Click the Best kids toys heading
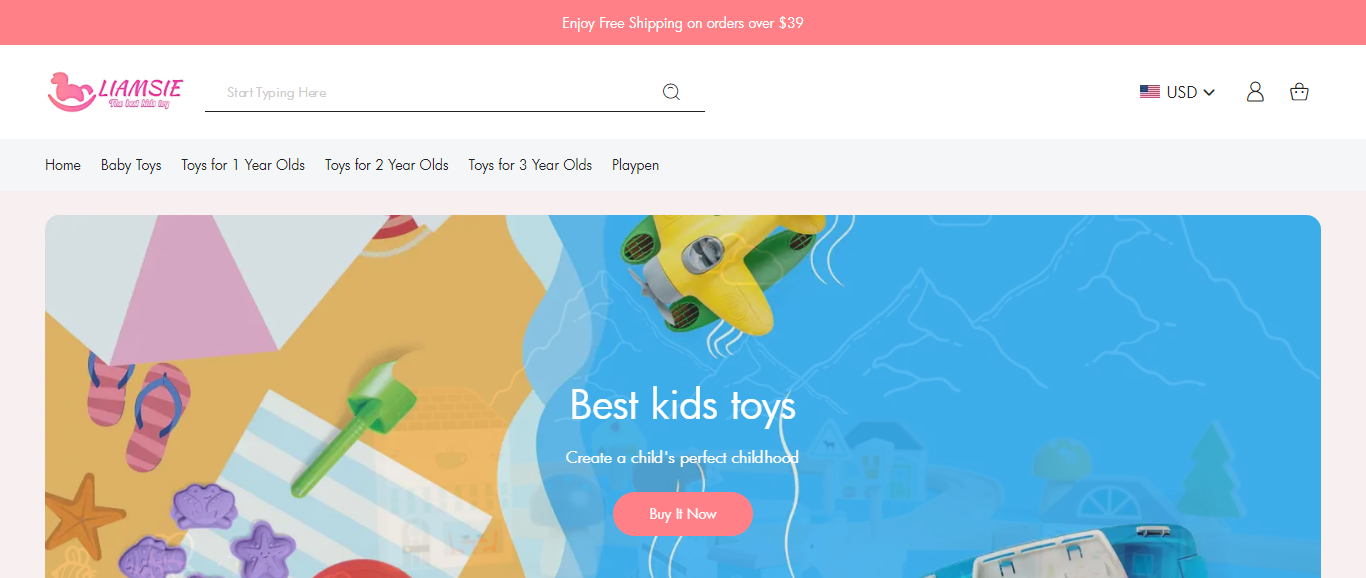The image size is (1366, 578). (x=683, y=405)
